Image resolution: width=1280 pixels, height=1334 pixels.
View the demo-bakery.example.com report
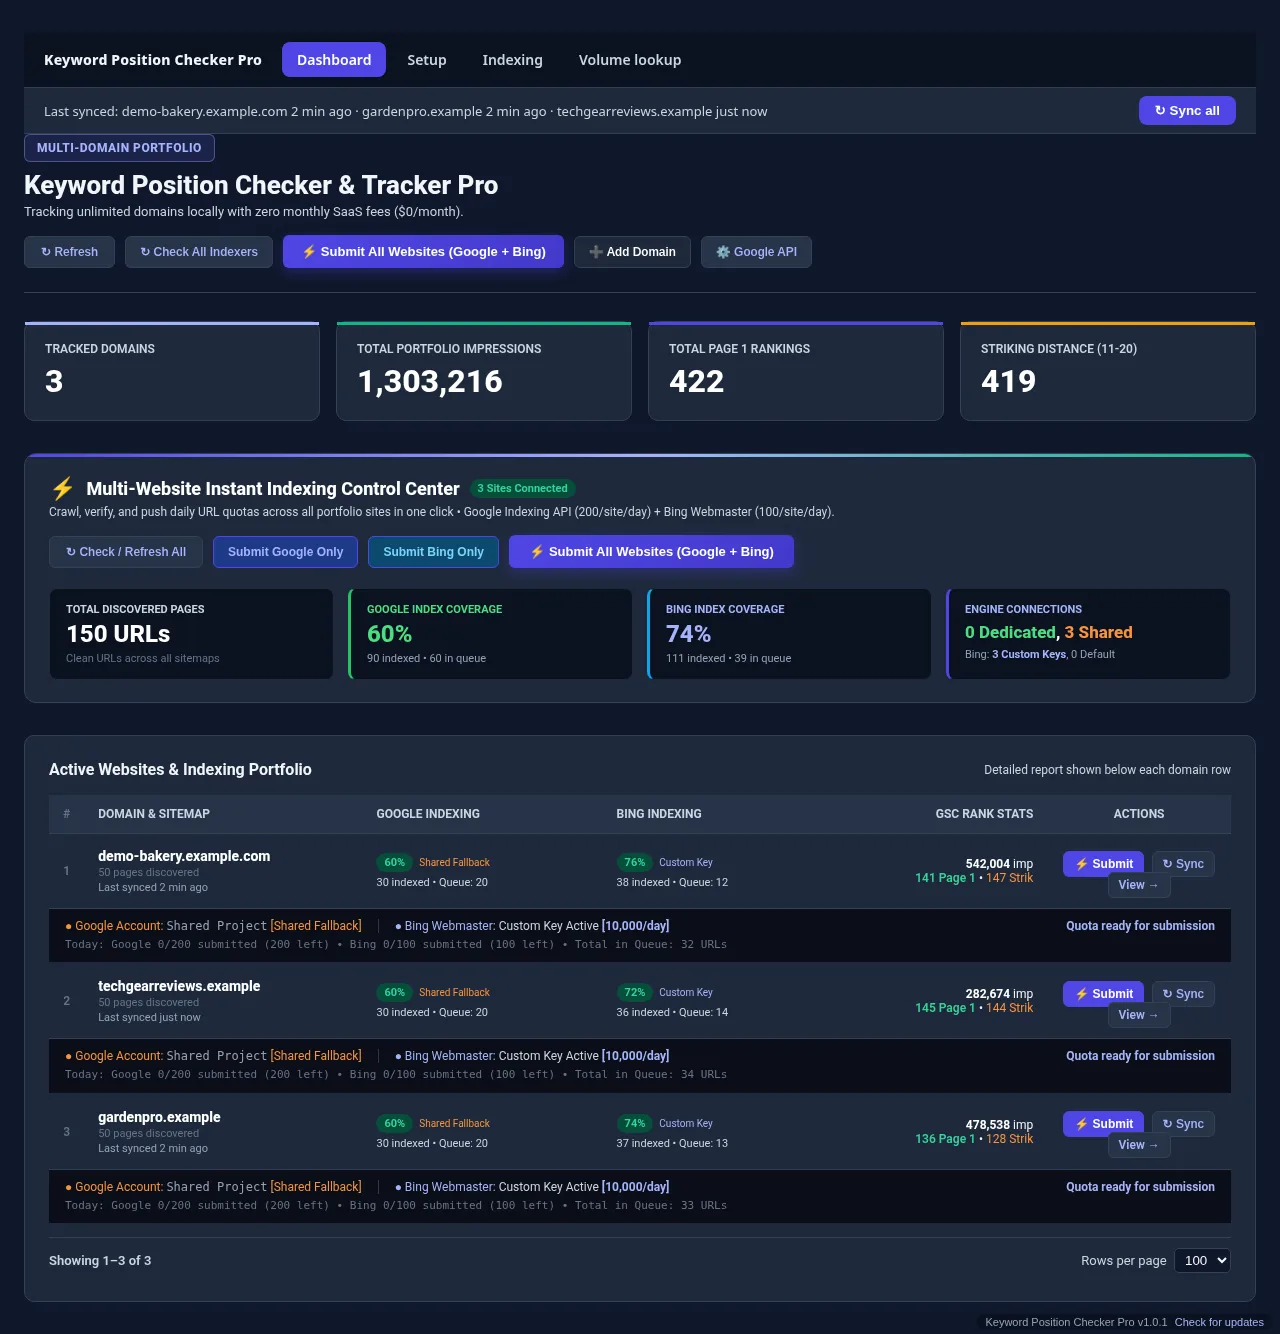pyautogui.click(x=1138, y=885)
